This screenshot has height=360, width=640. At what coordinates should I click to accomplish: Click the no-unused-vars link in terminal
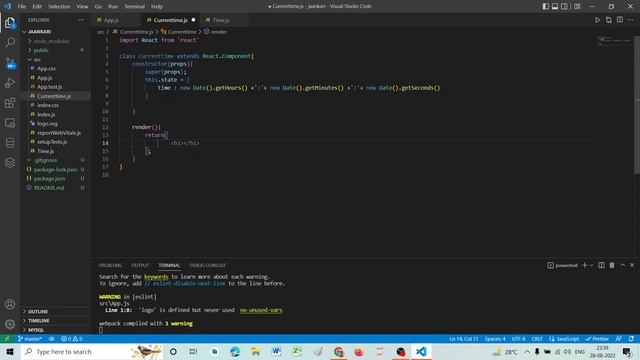coord(261,310)
